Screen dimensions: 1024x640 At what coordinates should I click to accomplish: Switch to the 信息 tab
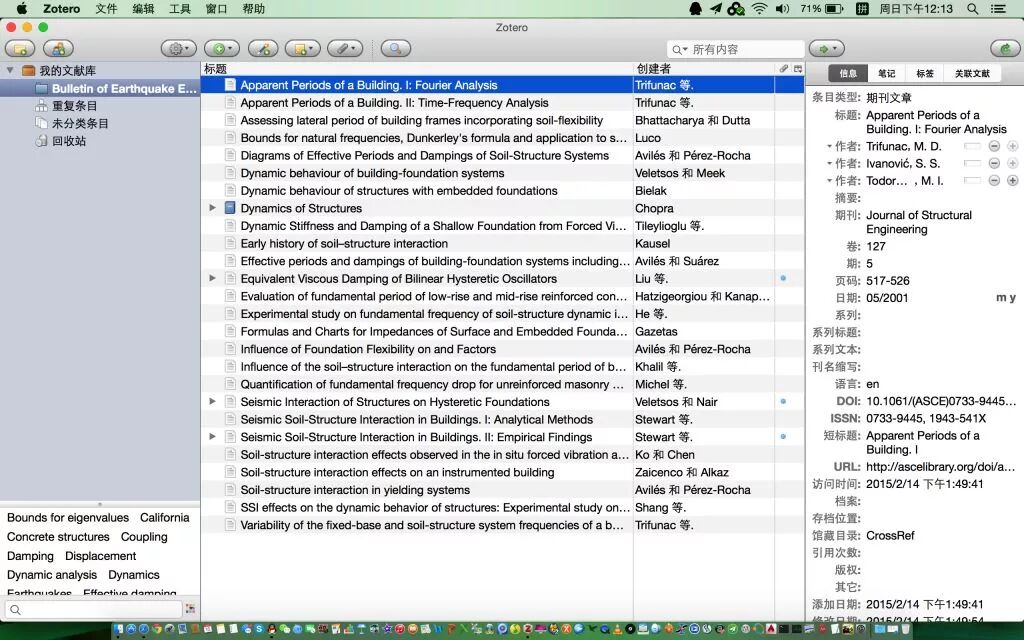point(848,73)
